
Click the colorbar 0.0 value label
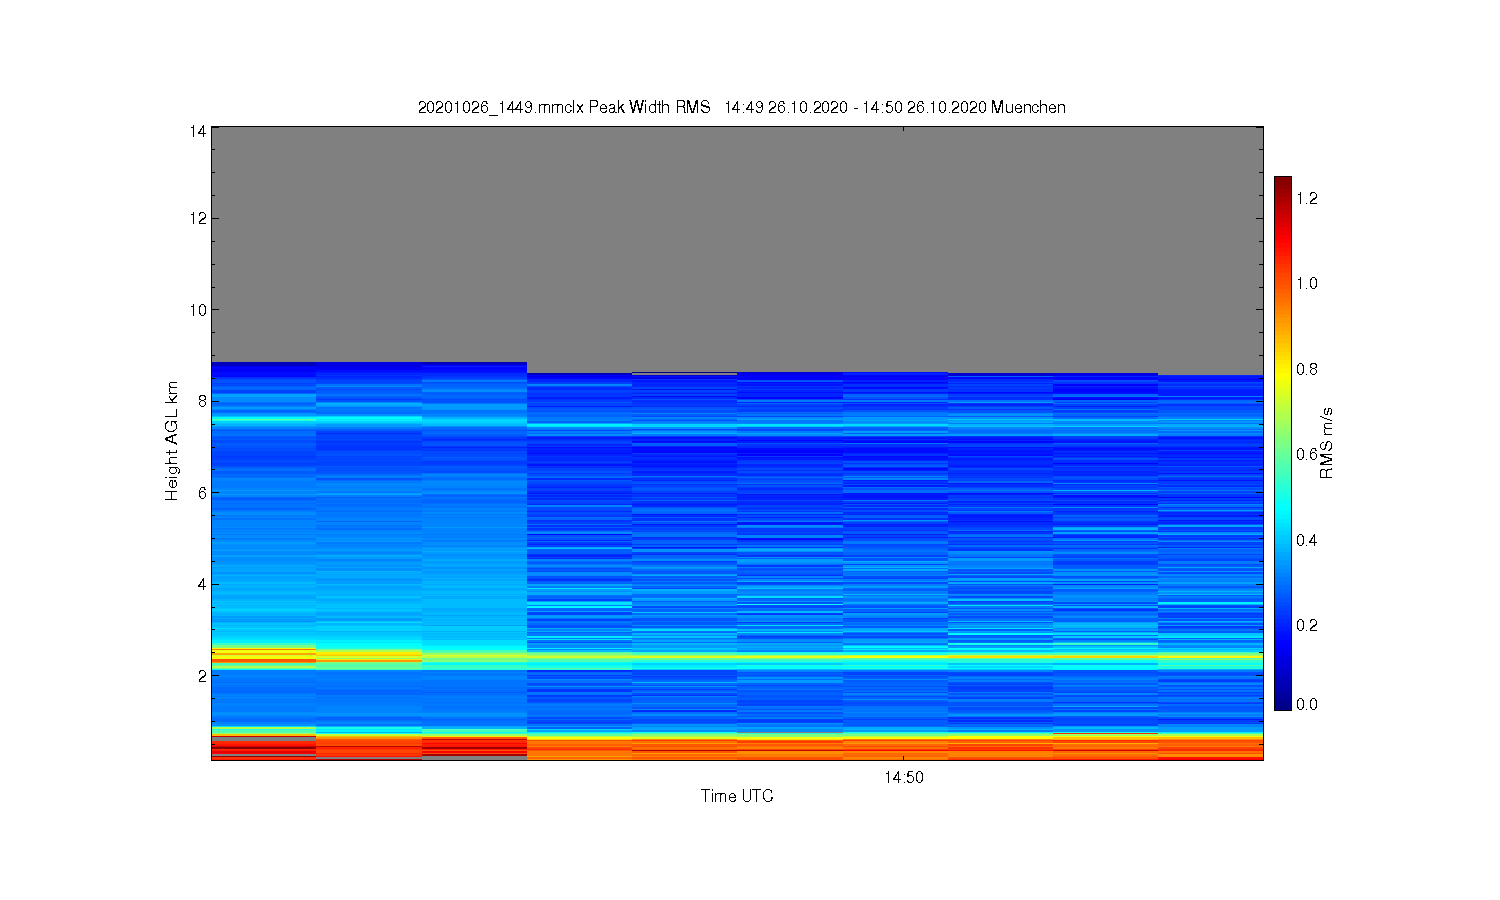tap(1307, 704)
